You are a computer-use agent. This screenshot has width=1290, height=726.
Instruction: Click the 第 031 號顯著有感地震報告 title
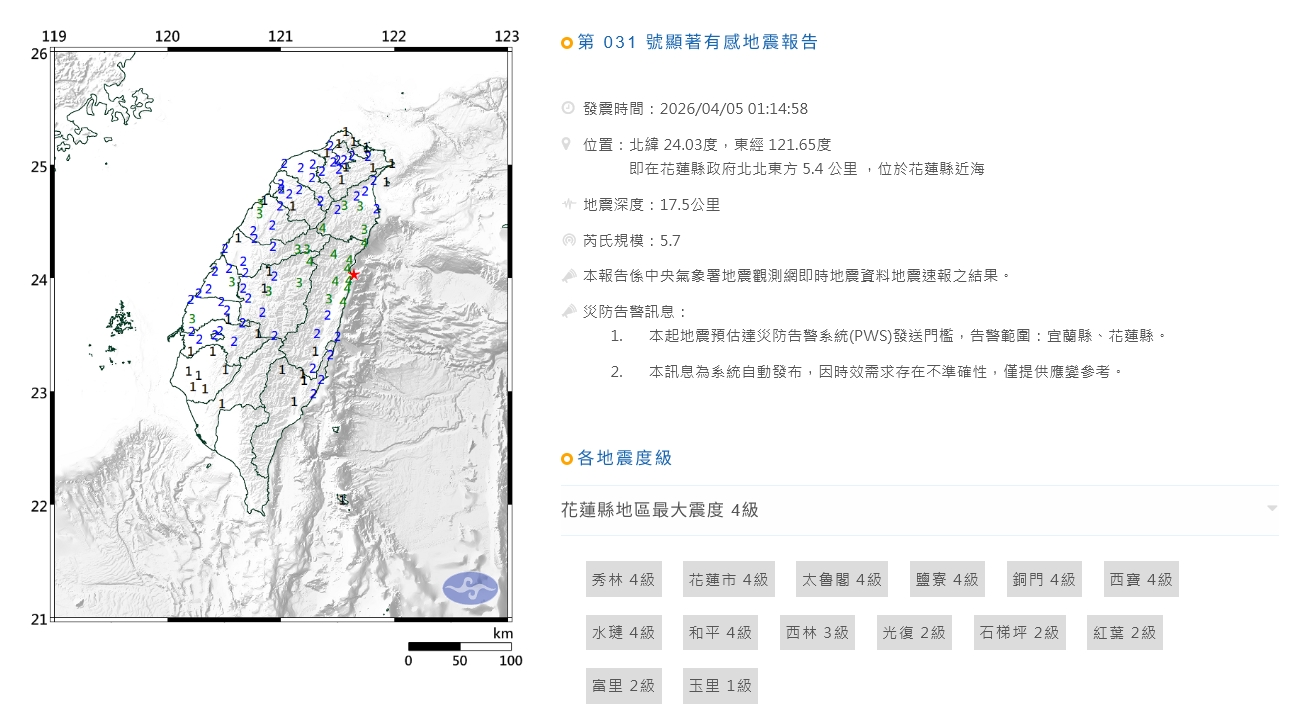pos(697,42)
